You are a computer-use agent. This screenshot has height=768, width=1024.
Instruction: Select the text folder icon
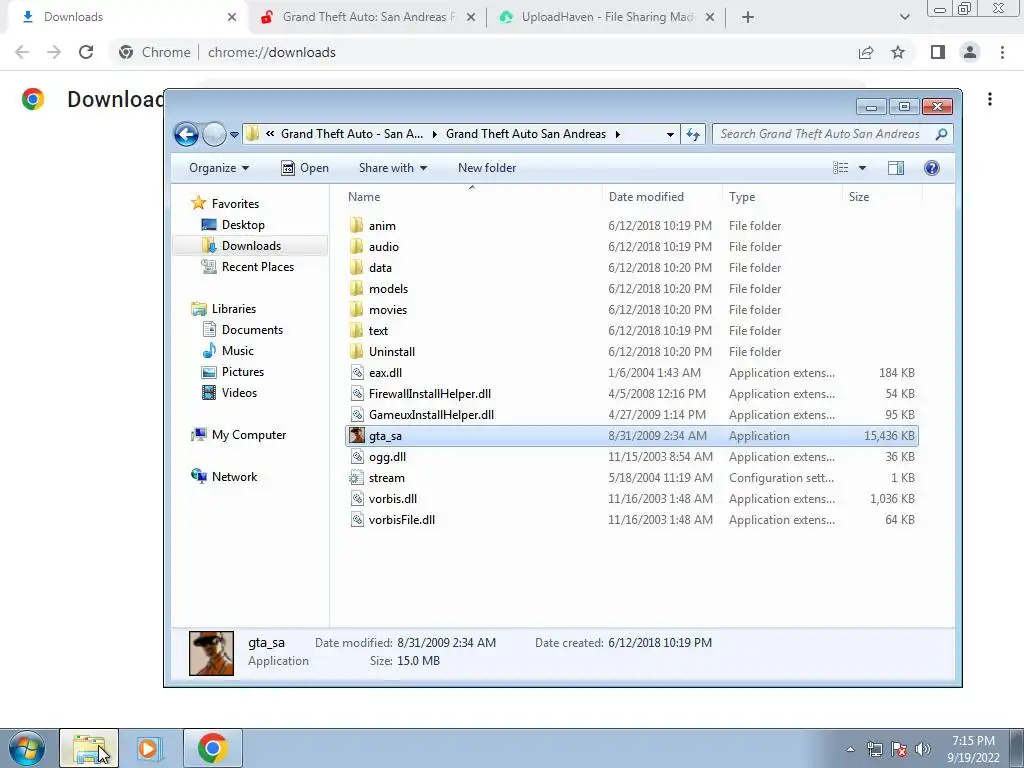(x=357, y=330)
